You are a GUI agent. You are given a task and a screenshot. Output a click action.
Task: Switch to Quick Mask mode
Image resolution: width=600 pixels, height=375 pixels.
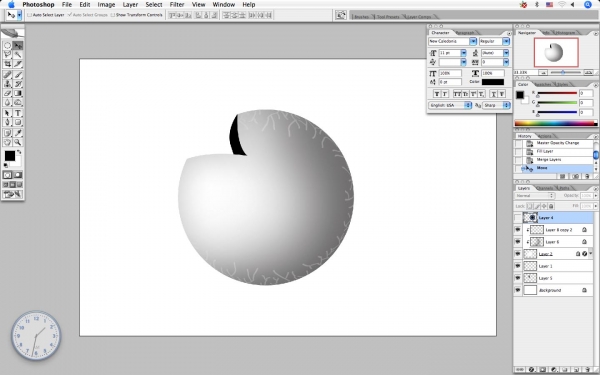[18, 175]
